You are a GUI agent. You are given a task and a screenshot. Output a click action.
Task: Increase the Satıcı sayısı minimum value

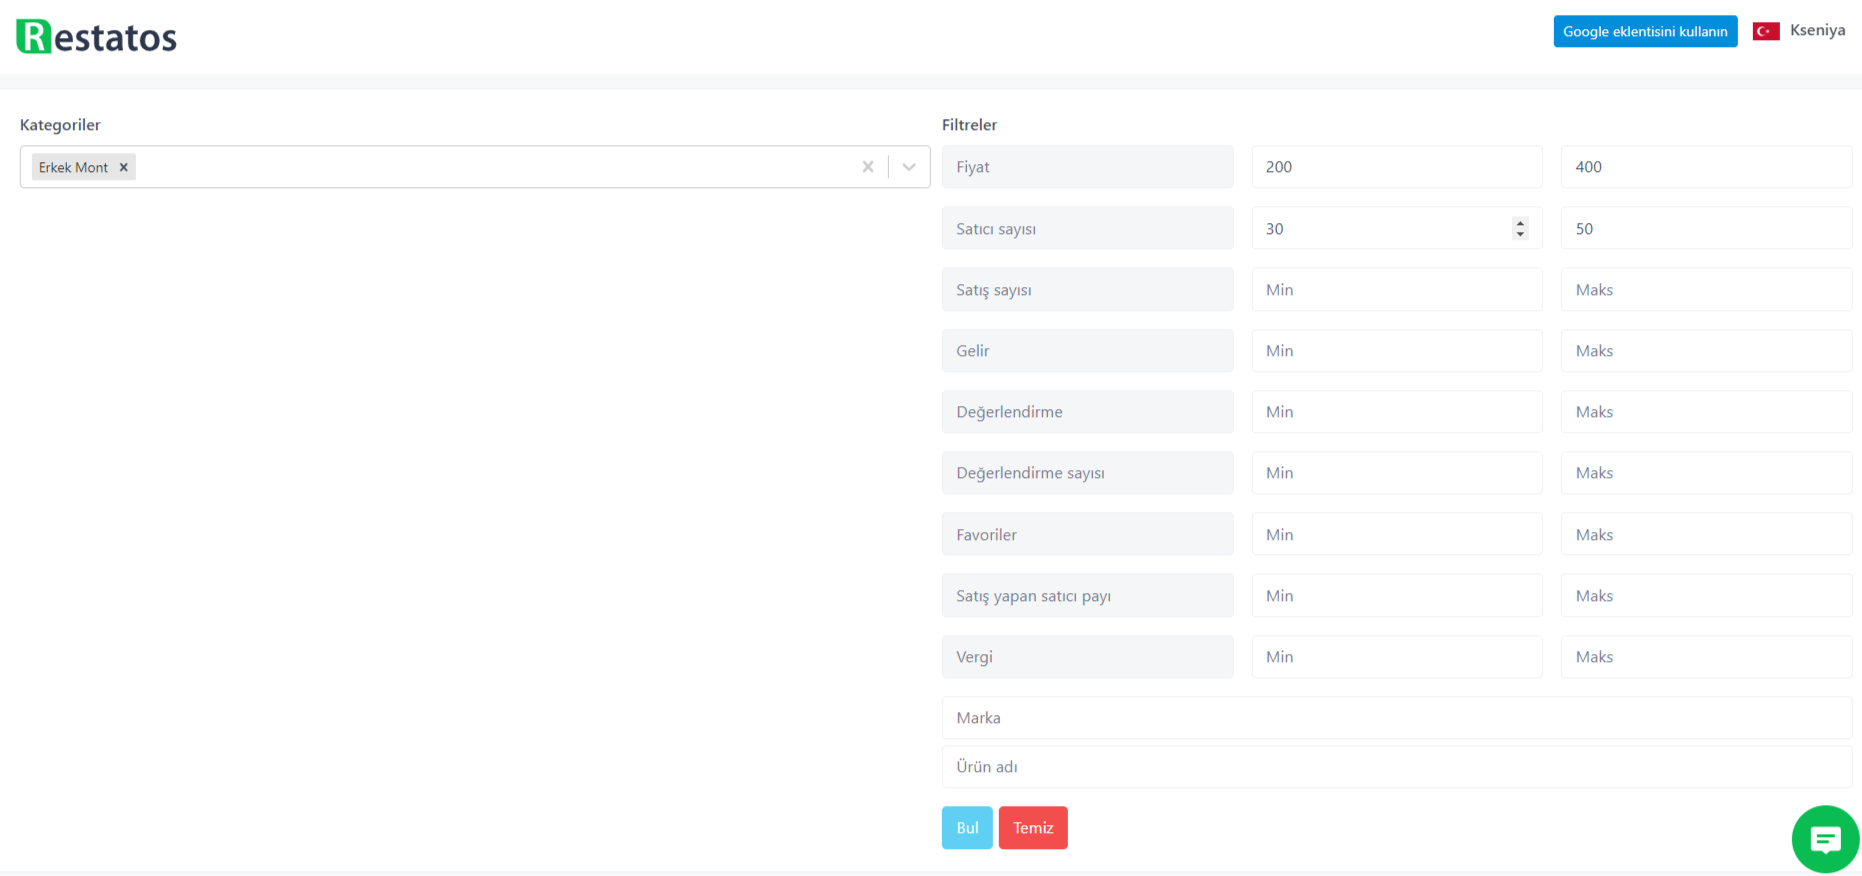tap(1520, 223)
